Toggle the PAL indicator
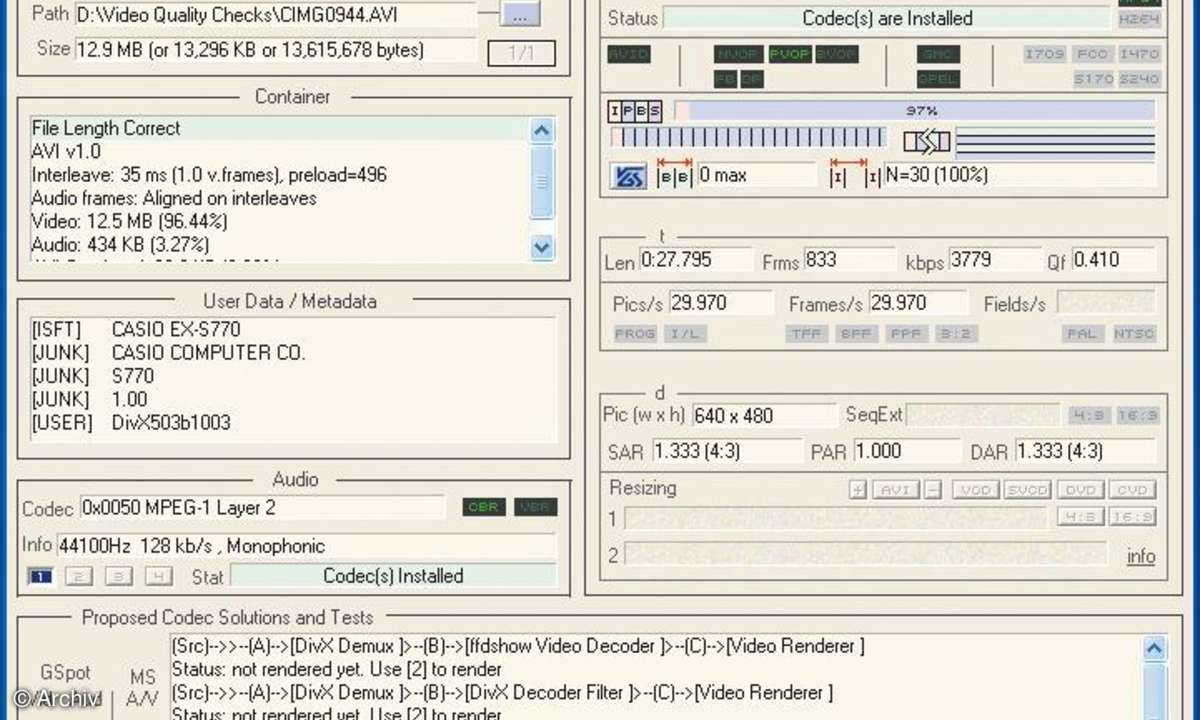This screenshot has width=1200, height=720. point(1082,333)
